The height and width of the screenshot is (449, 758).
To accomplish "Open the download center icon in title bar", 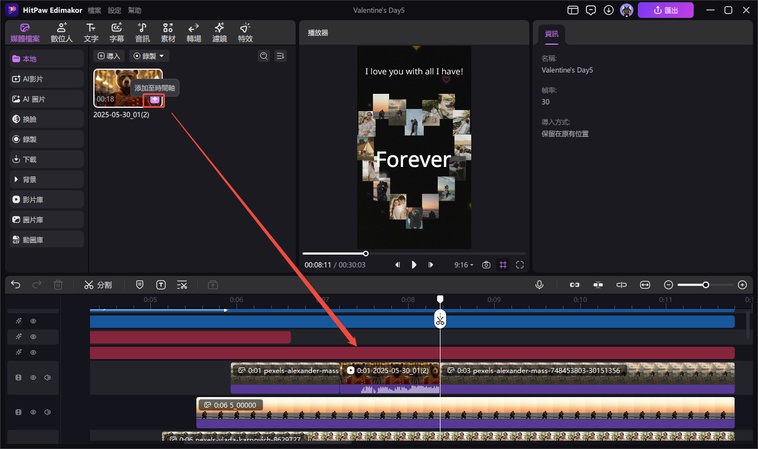I will [x=609, y=10].
